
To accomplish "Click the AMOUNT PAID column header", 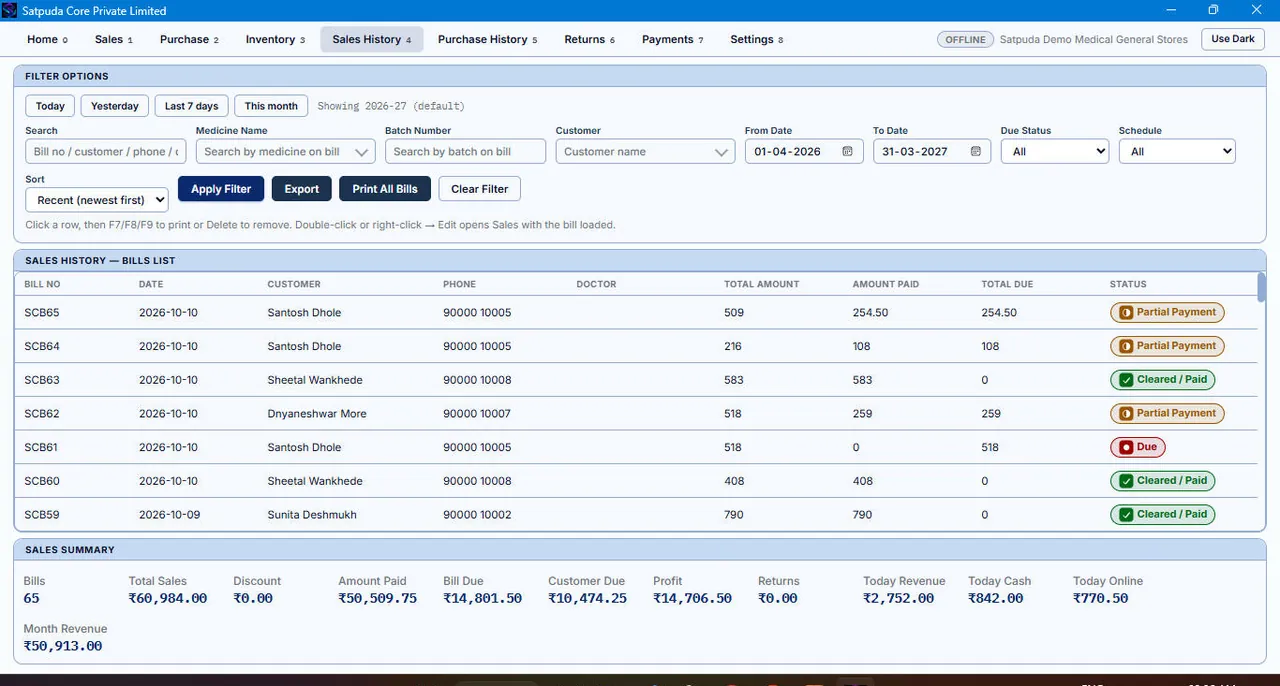I will (x=886, y=284).
